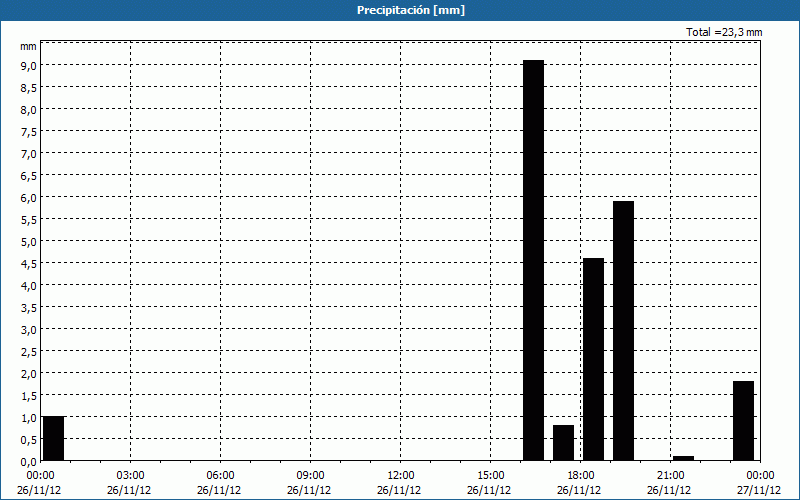Click the 2,5 y-axis value
Screen dimensions: 800x500
[x=29, y=351]
